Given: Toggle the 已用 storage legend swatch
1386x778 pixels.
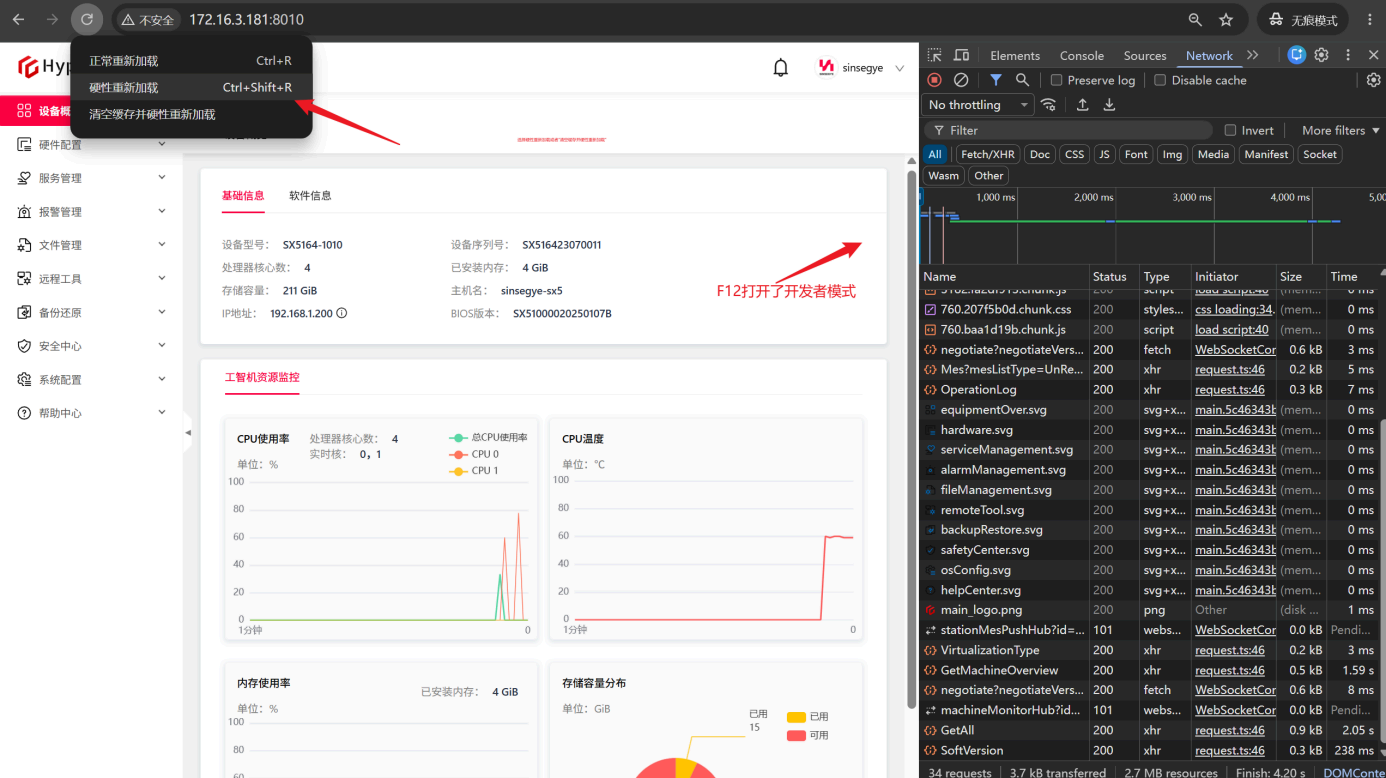Looking at the screenshot, I should pyautogui.click(x=796, y=717).
